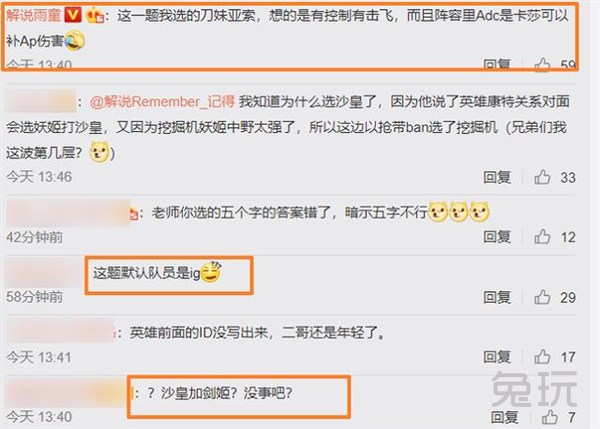Reply to the comment from 42分钟前

point(497,237)
